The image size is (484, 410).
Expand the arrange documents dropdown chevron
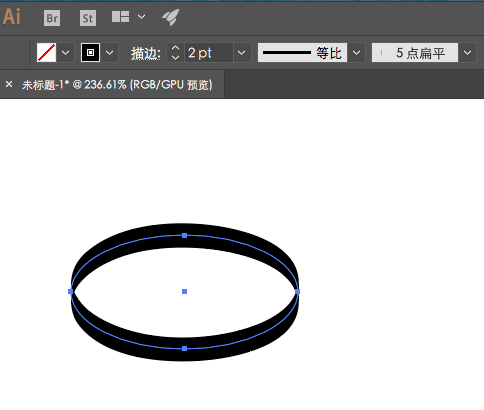[141, 17]
